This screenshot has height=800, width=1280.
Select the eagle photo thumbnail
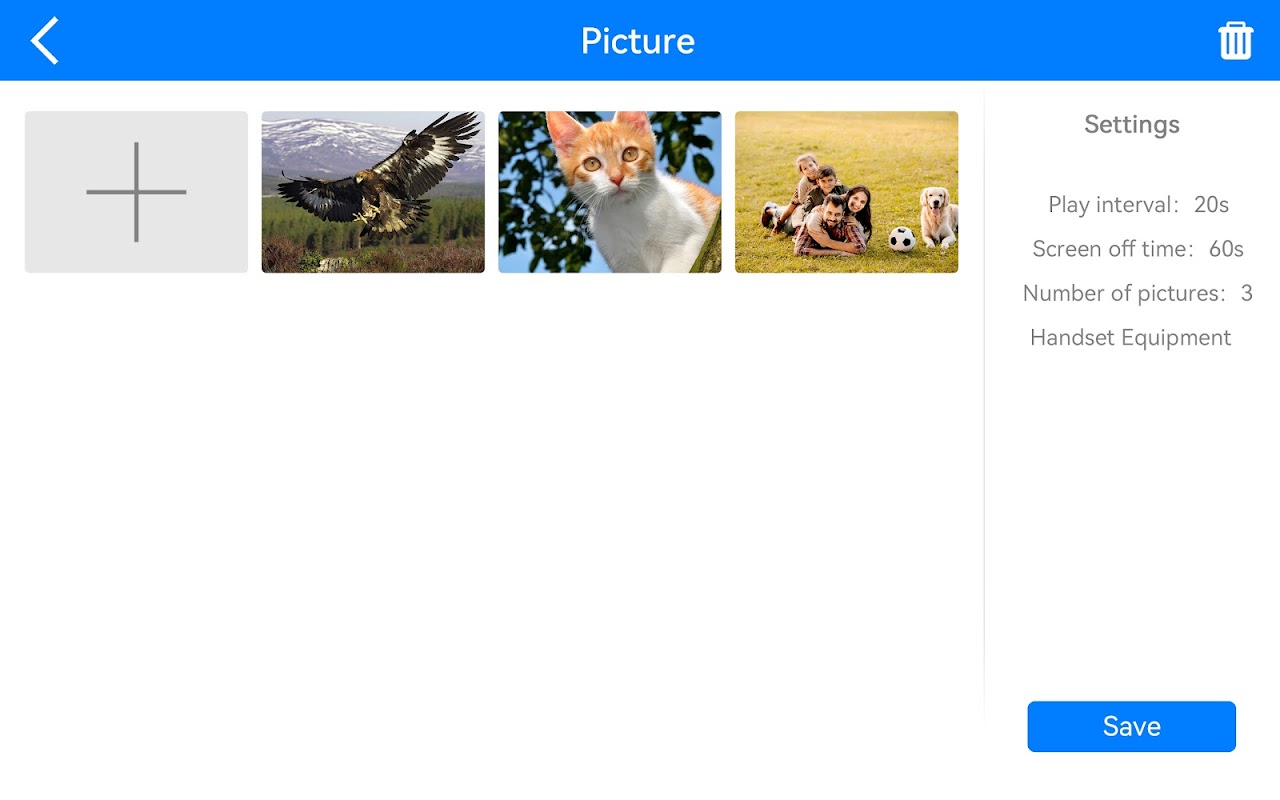pyautogui.click(x=373, y=192)
